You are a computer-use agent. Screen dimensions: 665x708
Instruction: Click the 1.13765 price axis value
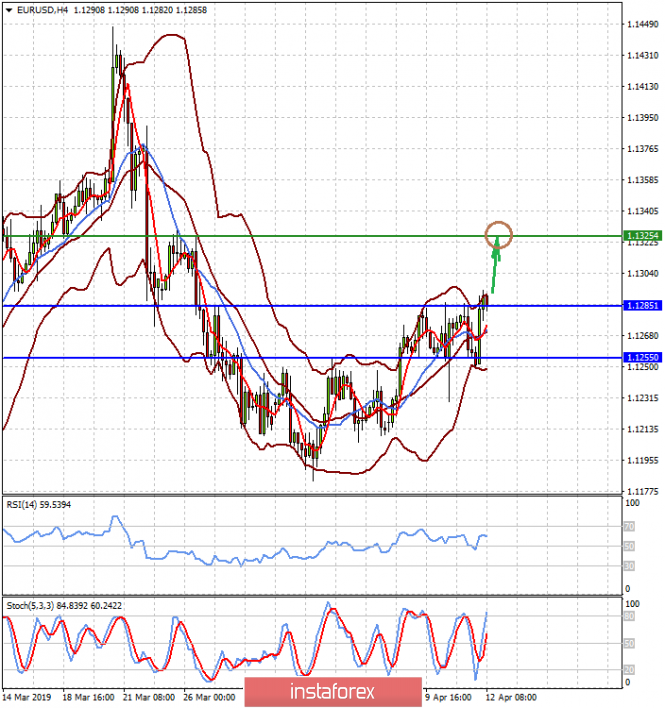click(x=640, y=149)
